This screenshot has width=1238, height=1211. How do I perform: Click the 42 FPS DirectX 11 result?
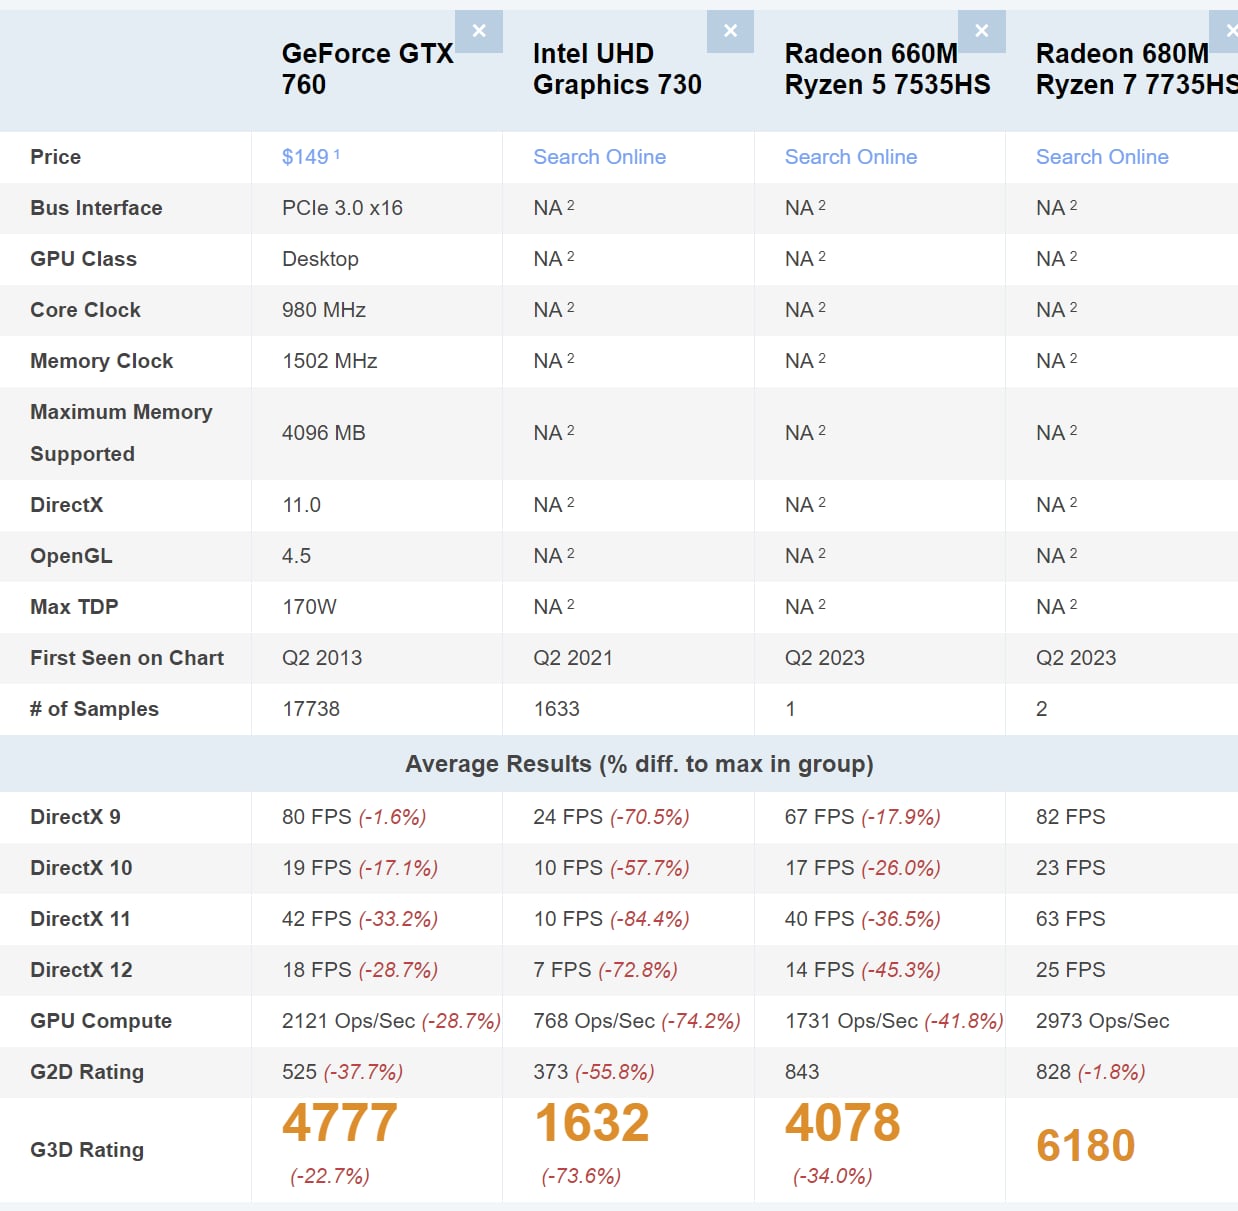coord(317,919)
